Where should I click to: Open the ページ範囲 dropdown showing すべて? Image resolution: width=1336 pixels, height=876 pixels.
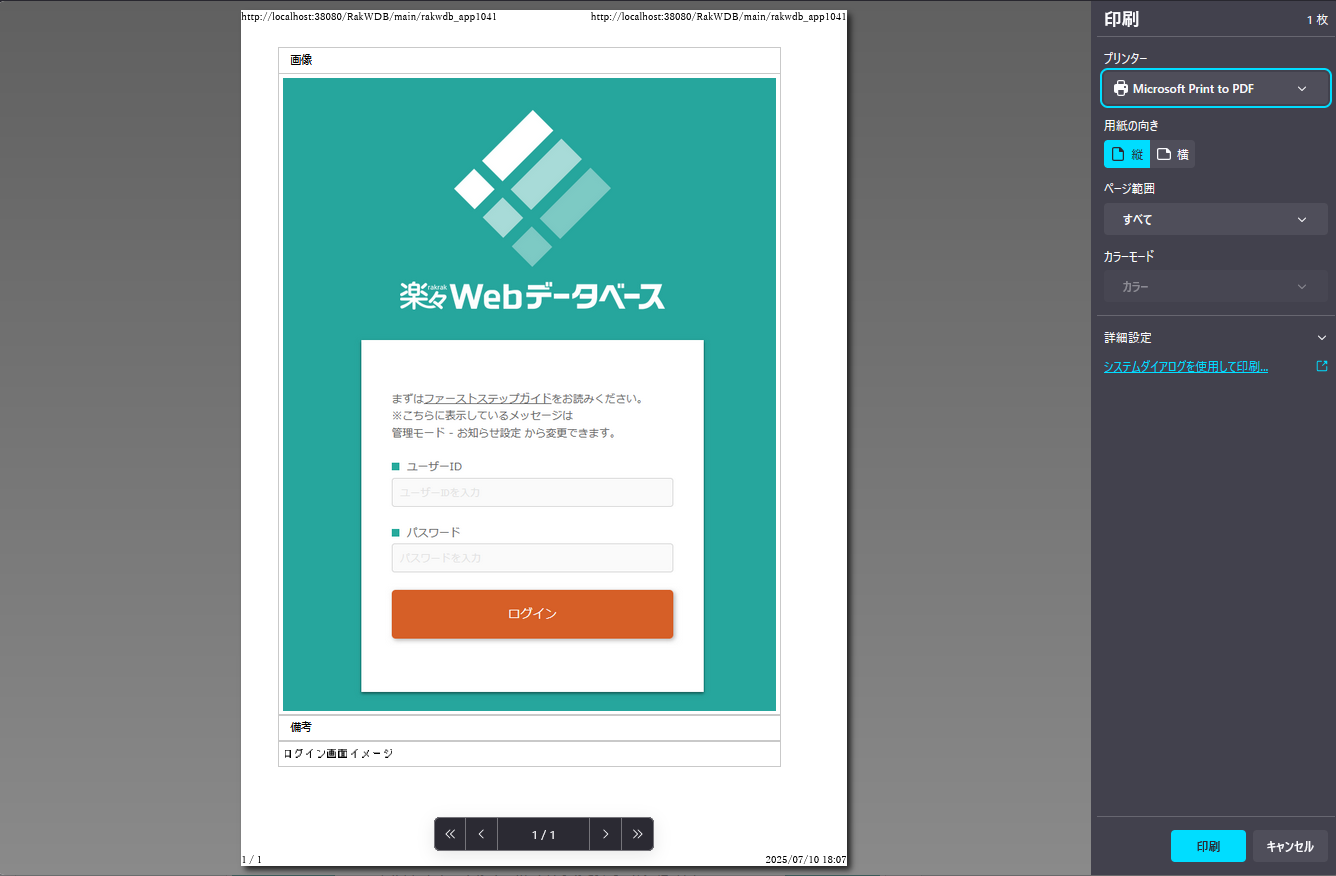pos(1215,219)
